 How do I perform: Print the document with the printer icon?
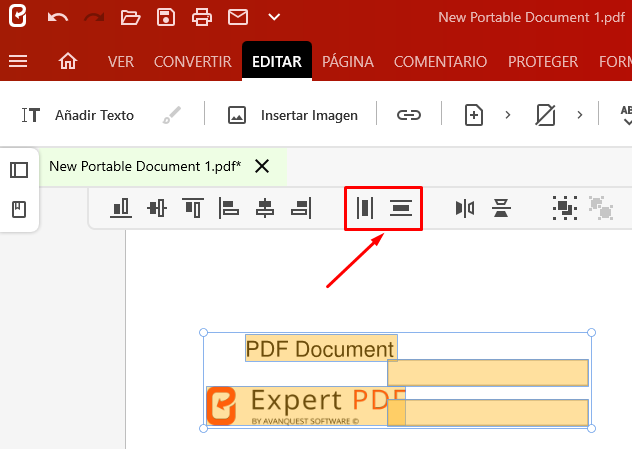(x=202, y=17)
